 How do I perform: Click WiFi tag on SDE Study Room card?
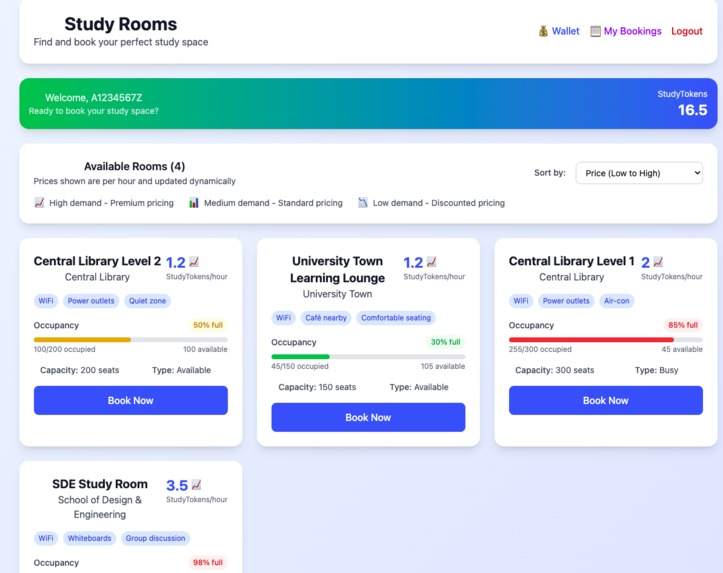[46, 538]
